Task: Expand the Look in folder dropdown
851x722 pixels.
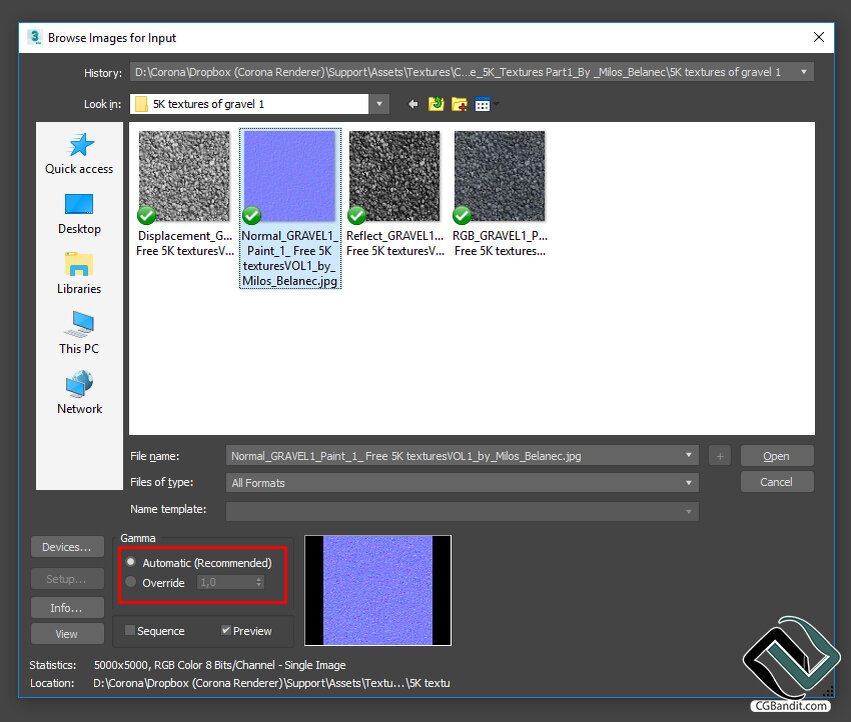Action: (379, 104)
